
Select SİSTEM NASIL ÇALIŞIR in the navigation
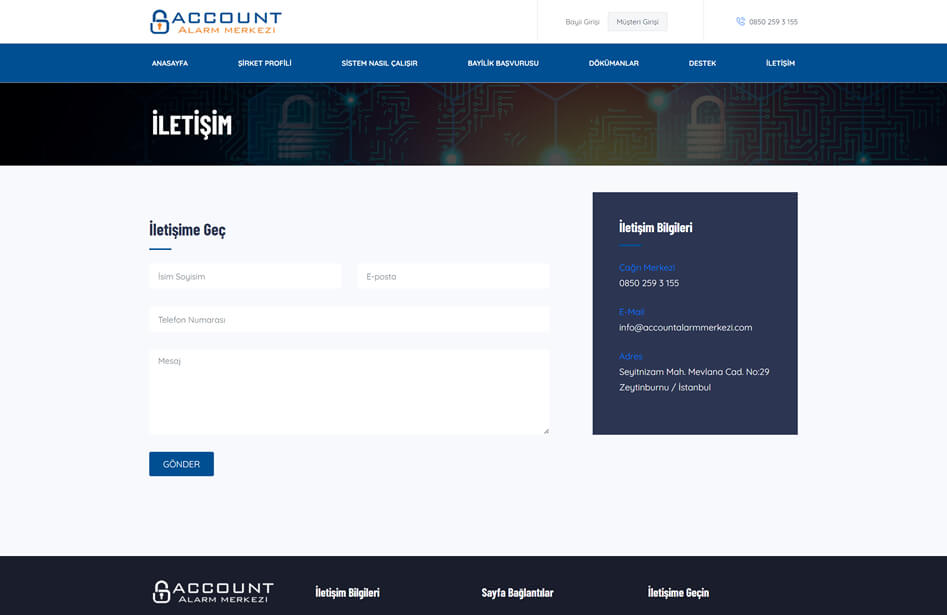click(379, 63)
